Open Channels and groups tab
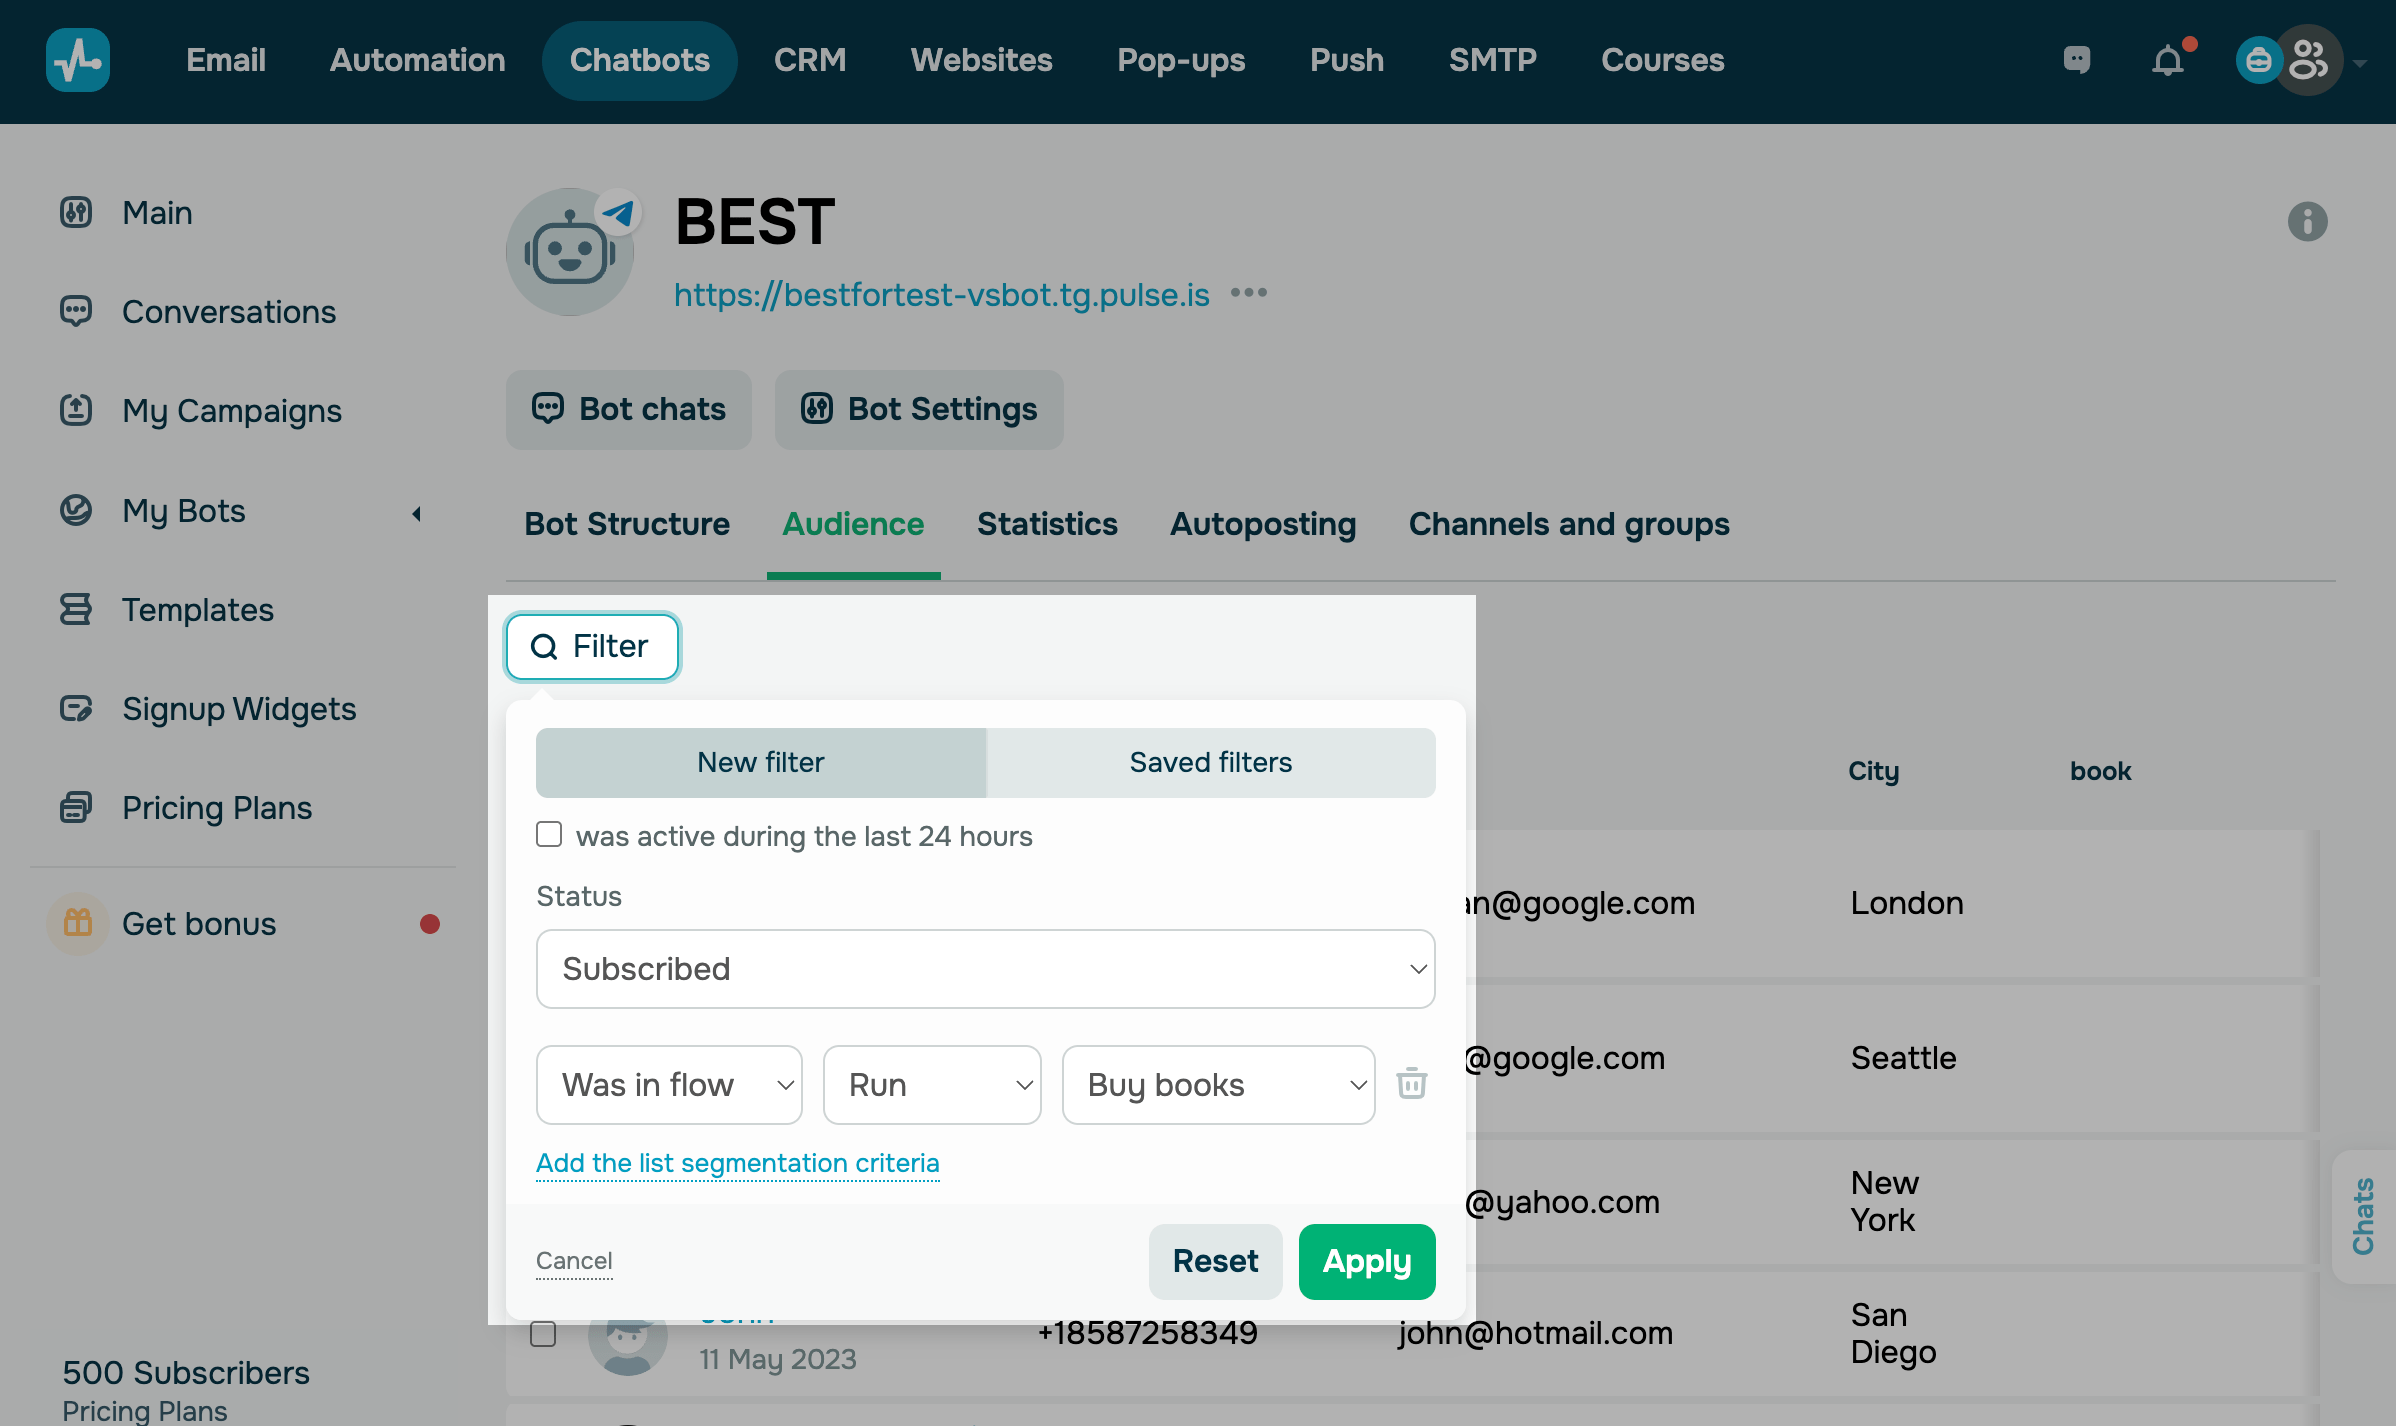This screenshot has width=2396, height=1426. click(1569, 524)
